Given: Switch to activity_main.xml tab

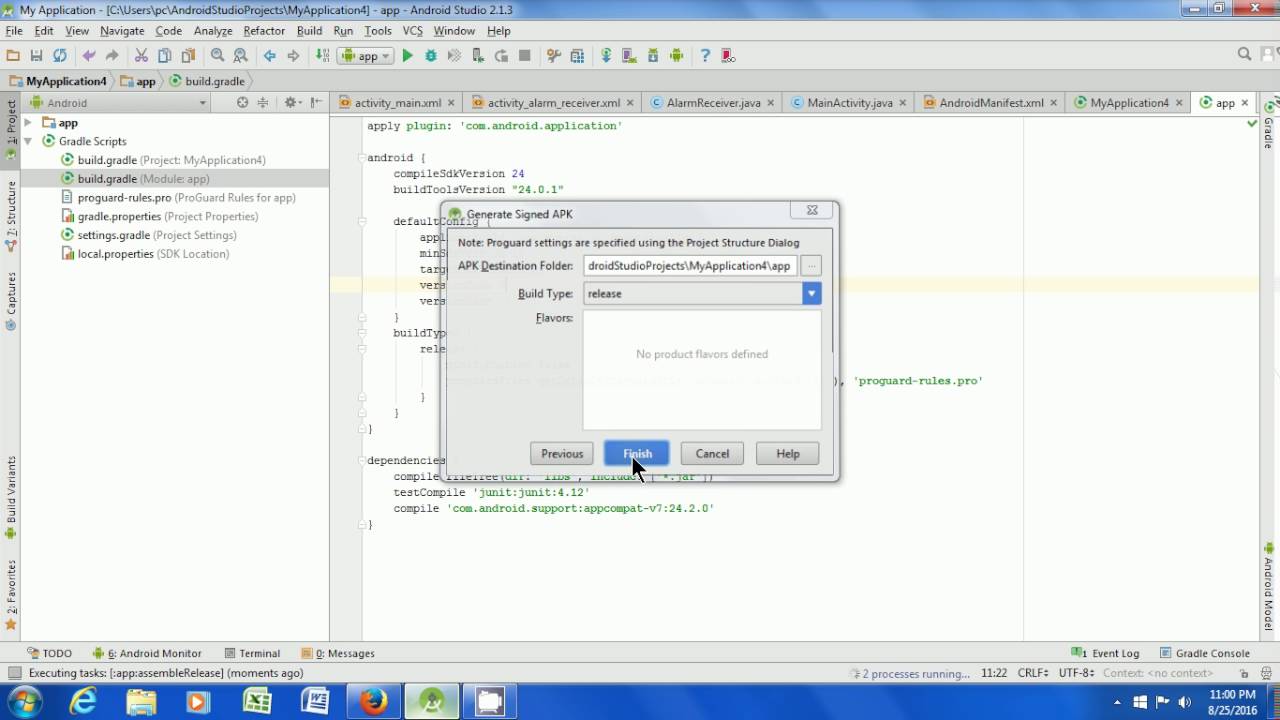Looking at the screenshot, I should [397, 103].
